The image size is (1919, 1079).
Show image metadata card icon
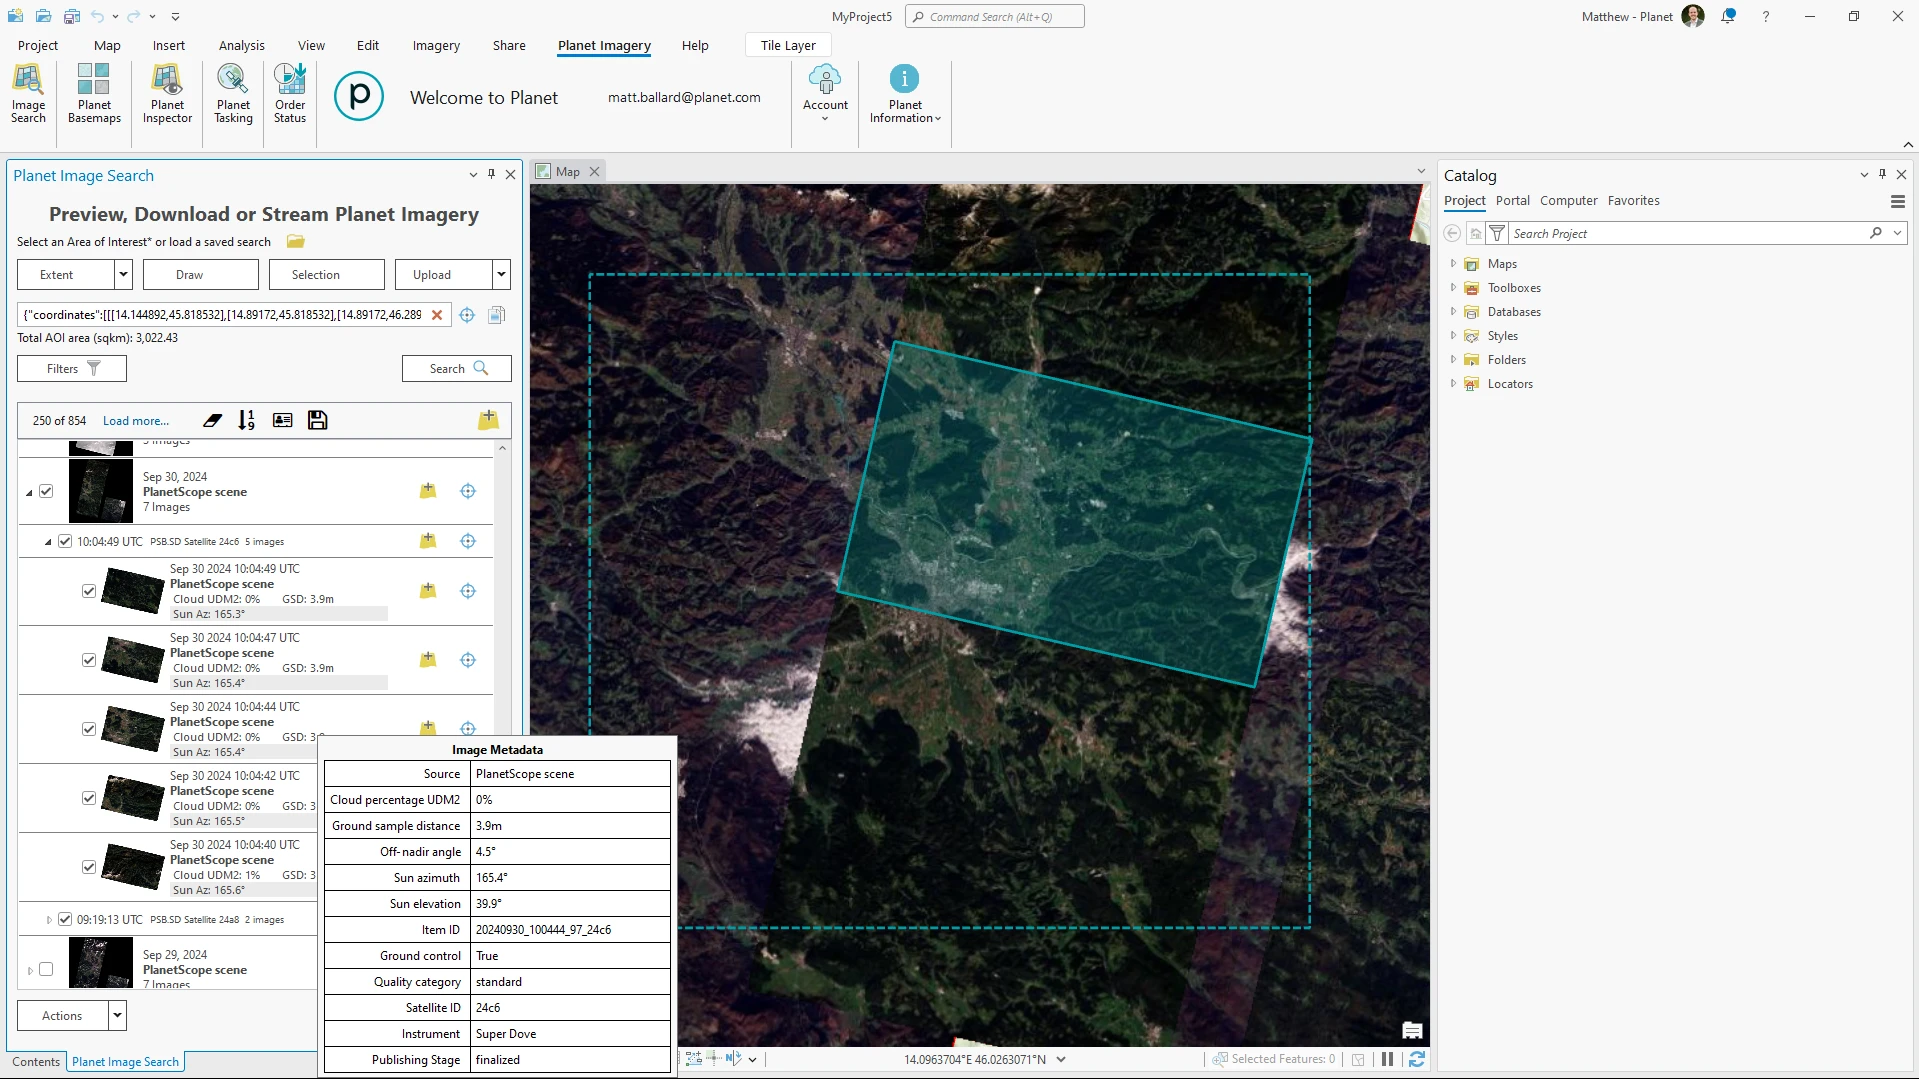(283, 421)
